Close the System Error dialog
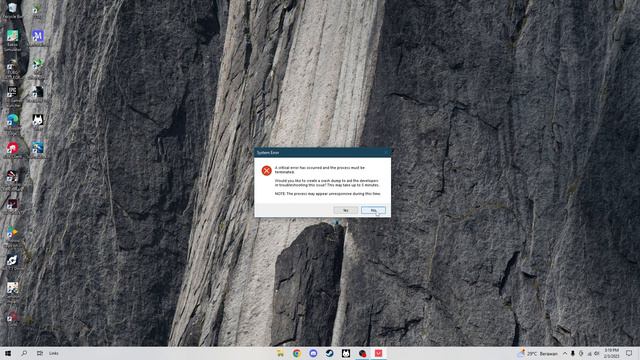This screenshot has width=640, height=360. [386, 153]
